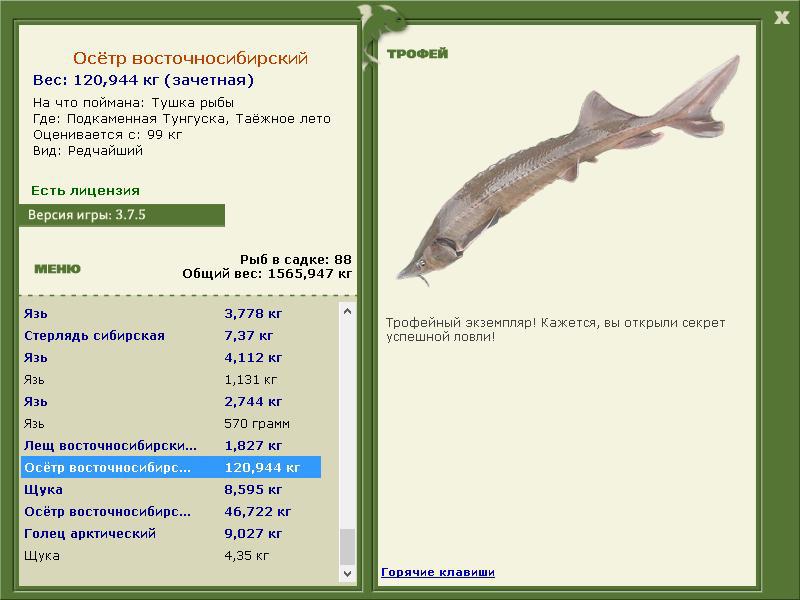
Task: Select Щука 4,35 кг row
Action: pos(171,555)
